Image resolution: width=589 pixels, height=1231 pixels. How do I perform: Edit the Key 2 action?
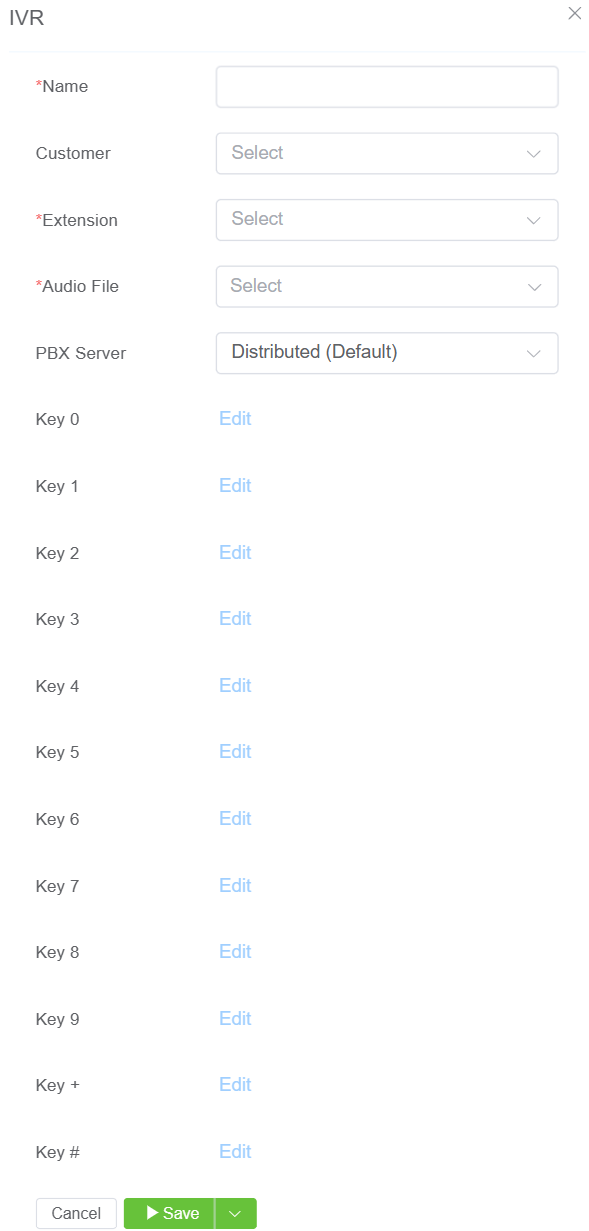point(235,553)
